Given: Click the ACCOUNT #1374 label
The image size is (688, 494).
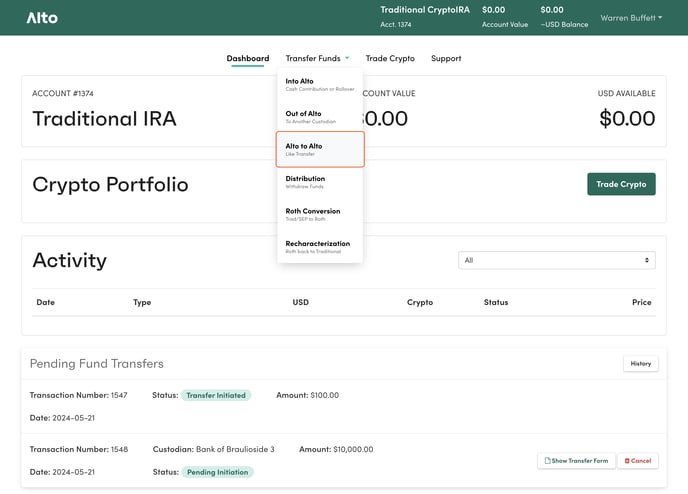Looking at the screenshot, I should 63,93.
